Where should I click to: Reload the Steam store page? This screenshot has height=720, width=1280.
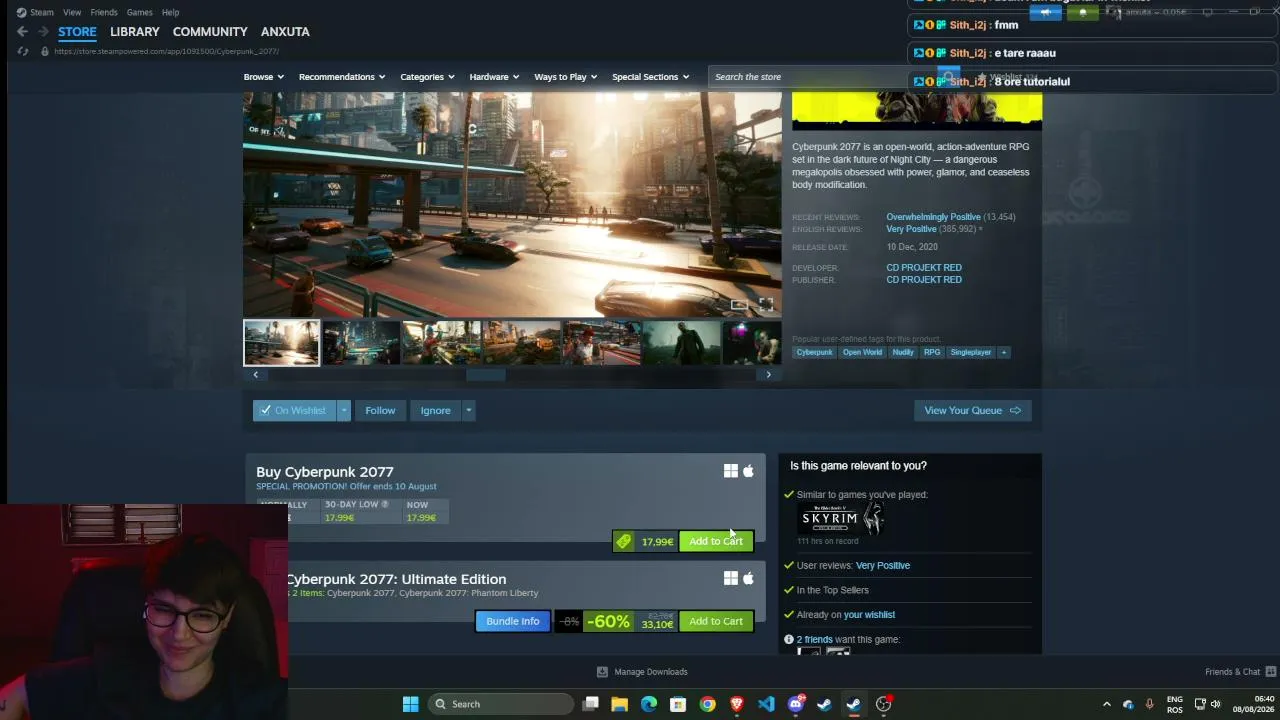(x=23, y=51)
